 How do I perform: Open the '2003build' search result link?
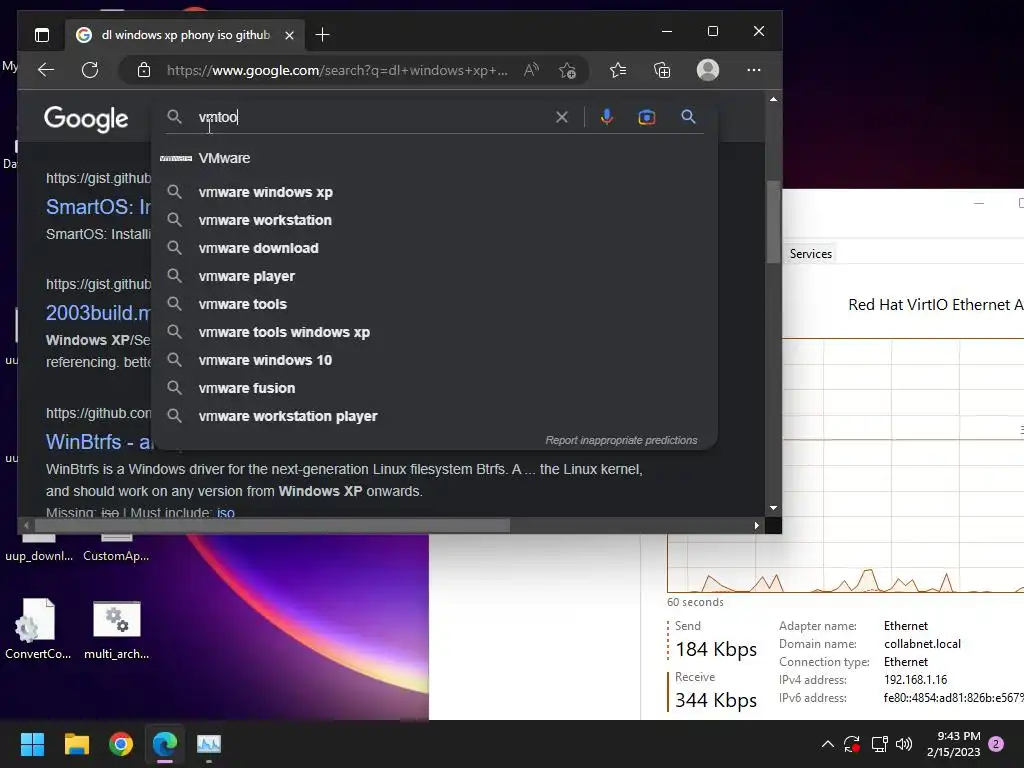pyautogui.click(x=98, y=313)
